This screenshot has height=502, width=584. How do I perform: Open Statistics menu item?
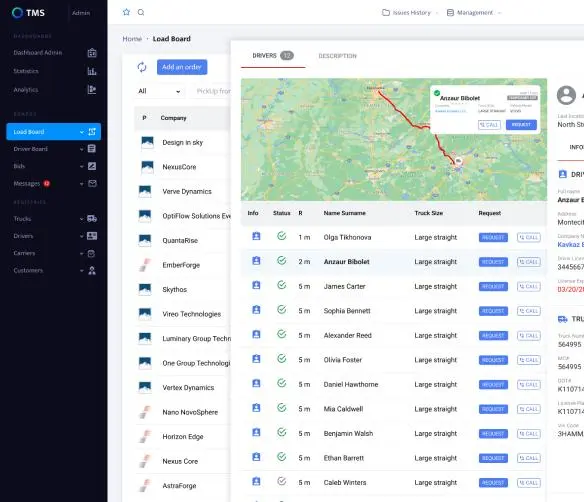[26, 71]
